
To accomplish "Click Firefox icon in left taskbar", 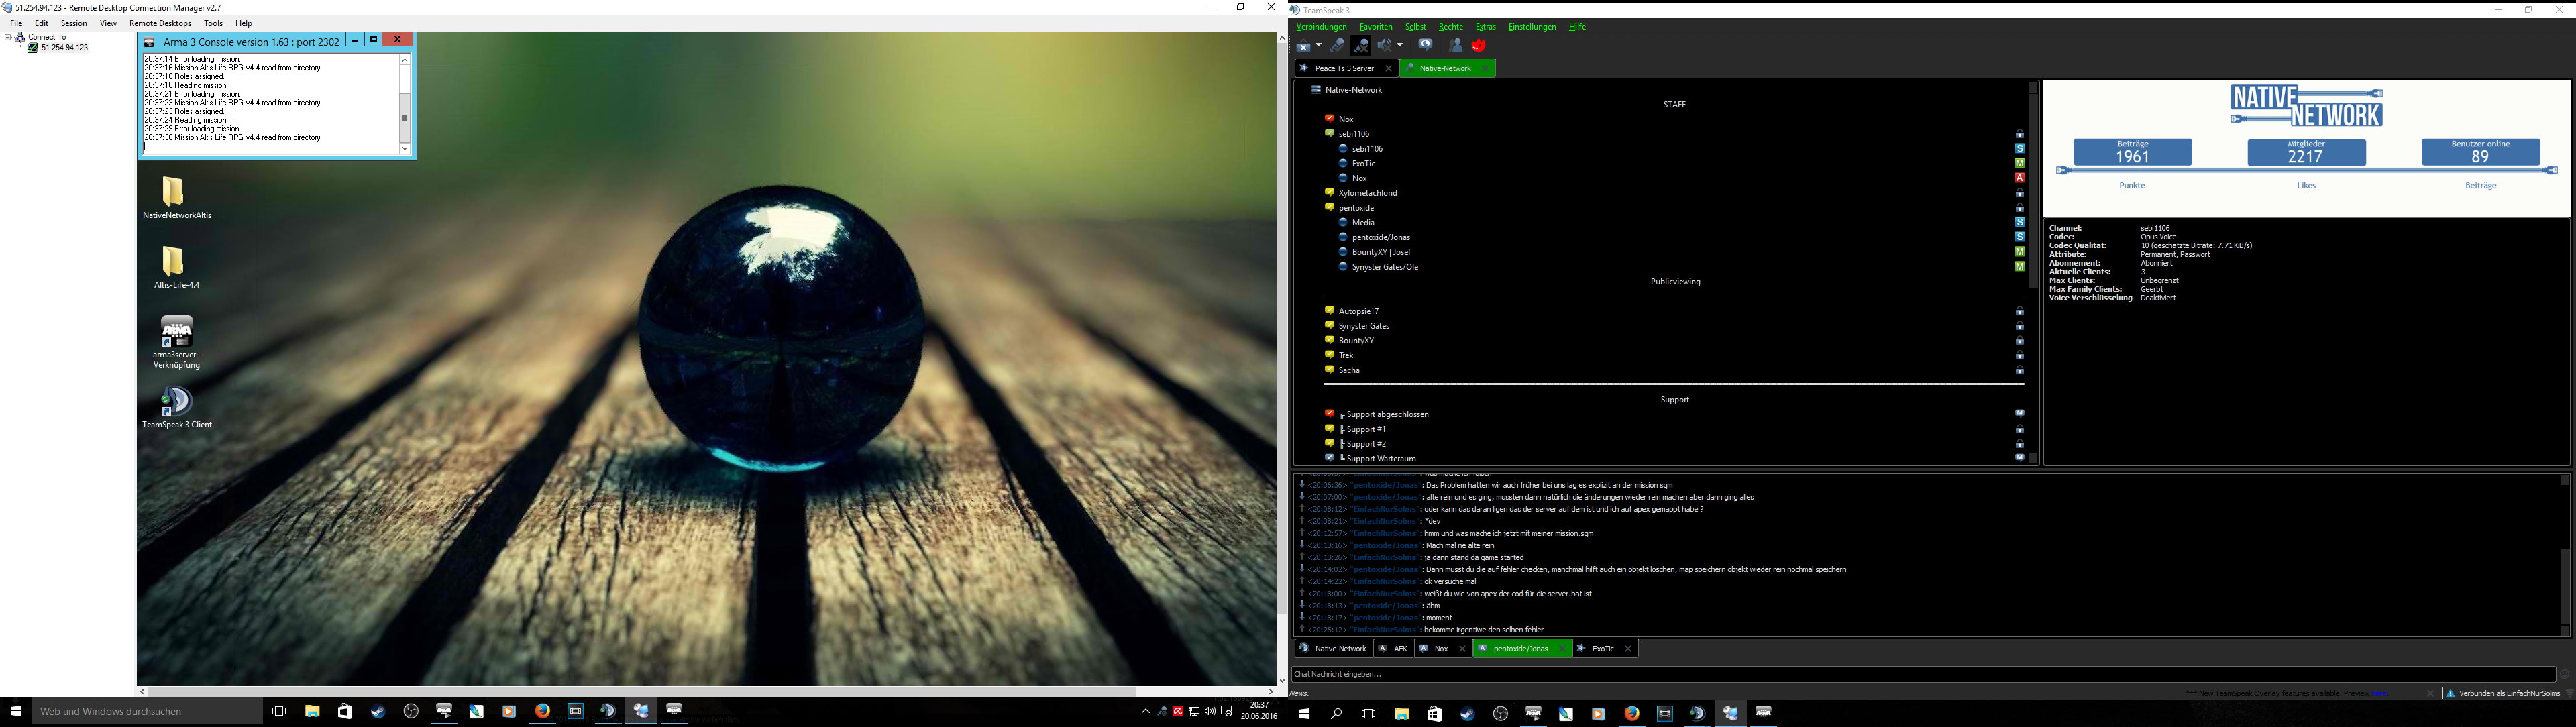I will [x=542, y=711].
